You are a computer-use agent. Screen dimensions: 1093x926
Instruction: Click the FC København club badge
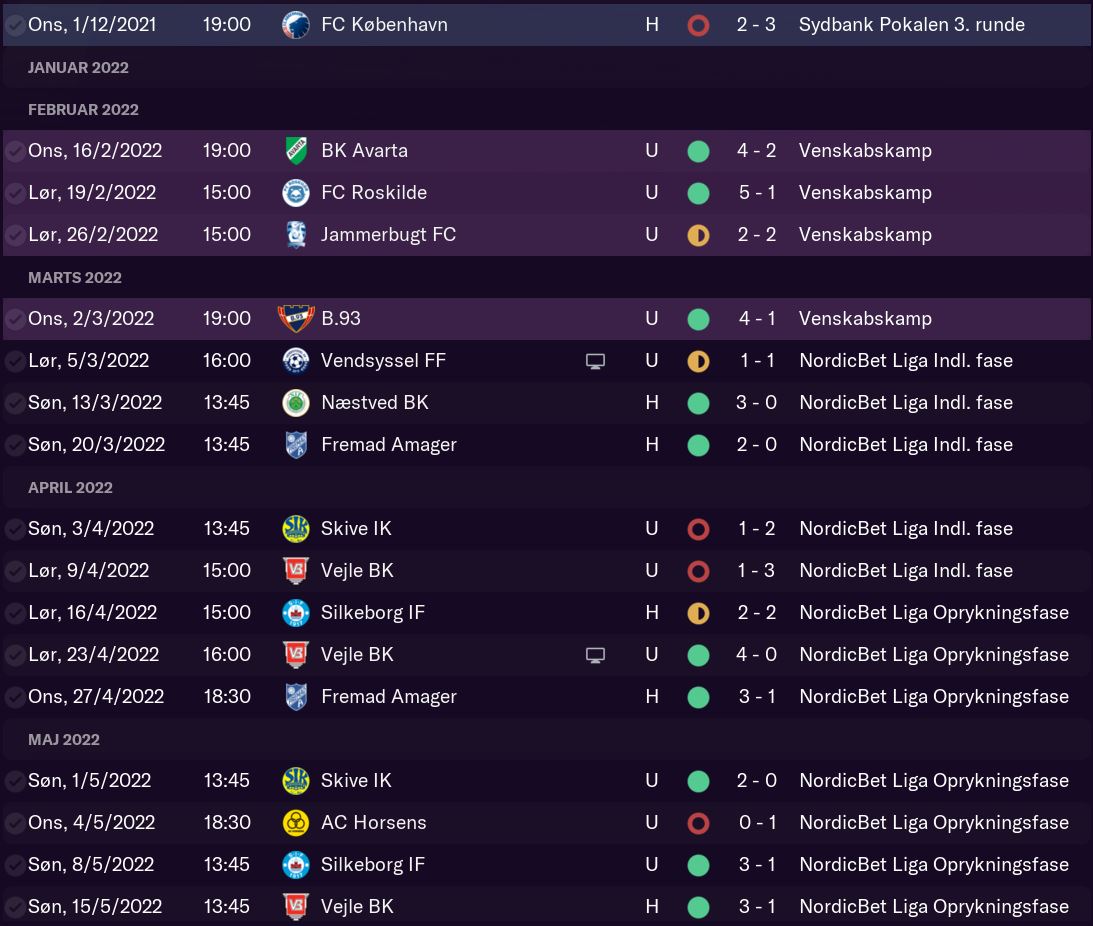pos(296,24)
